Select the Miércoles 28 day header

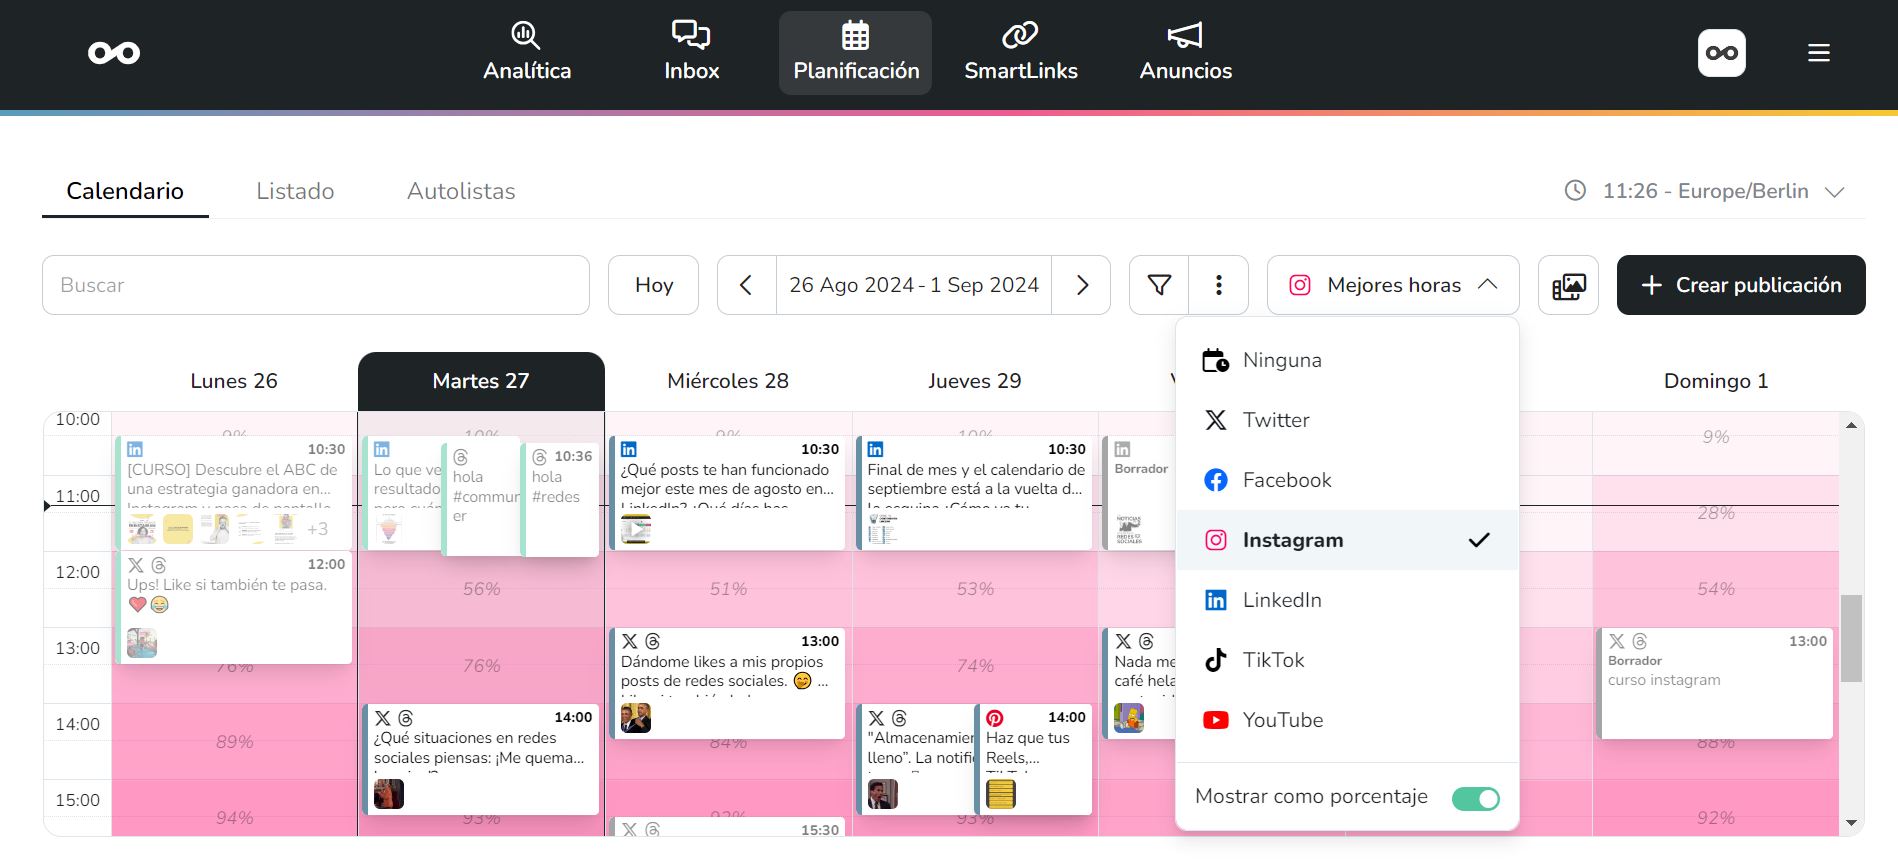[x=728, y=381]
